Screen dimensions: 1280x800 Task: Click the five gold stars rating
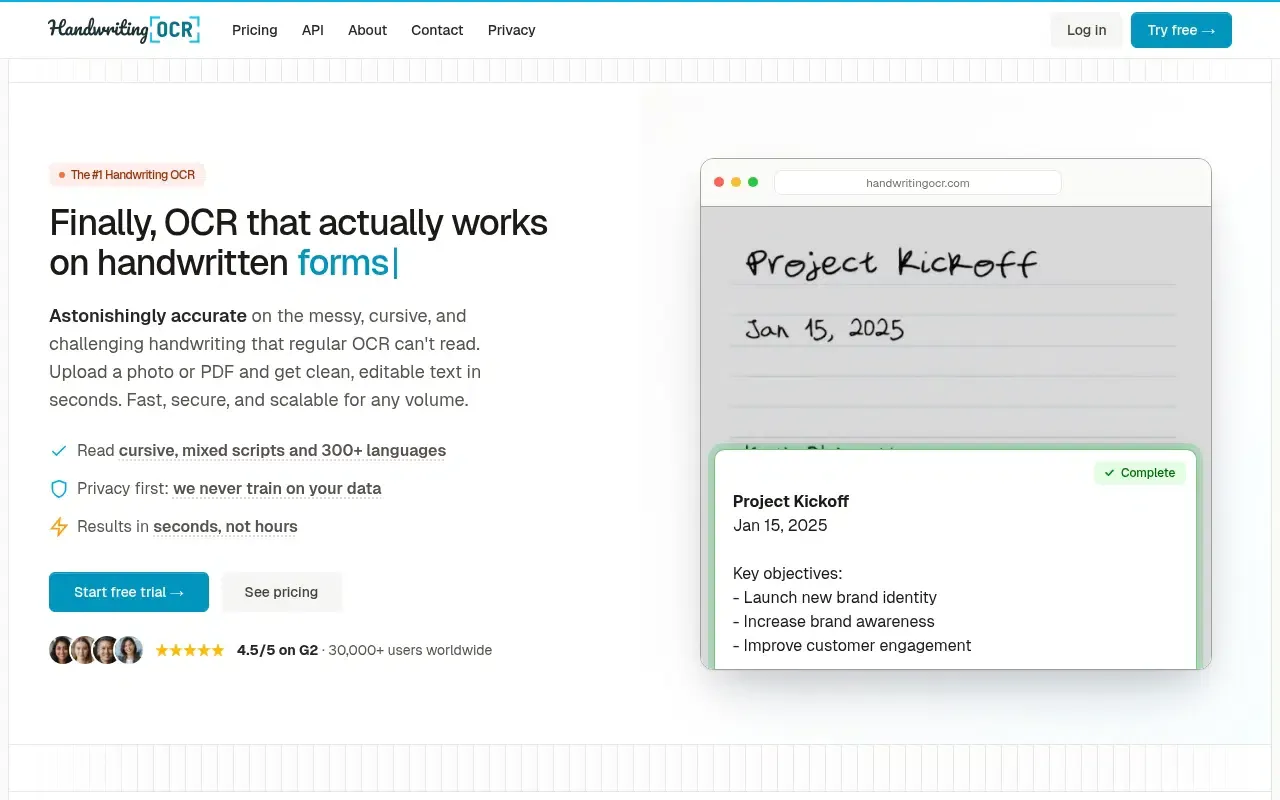[x=190, y=650]
